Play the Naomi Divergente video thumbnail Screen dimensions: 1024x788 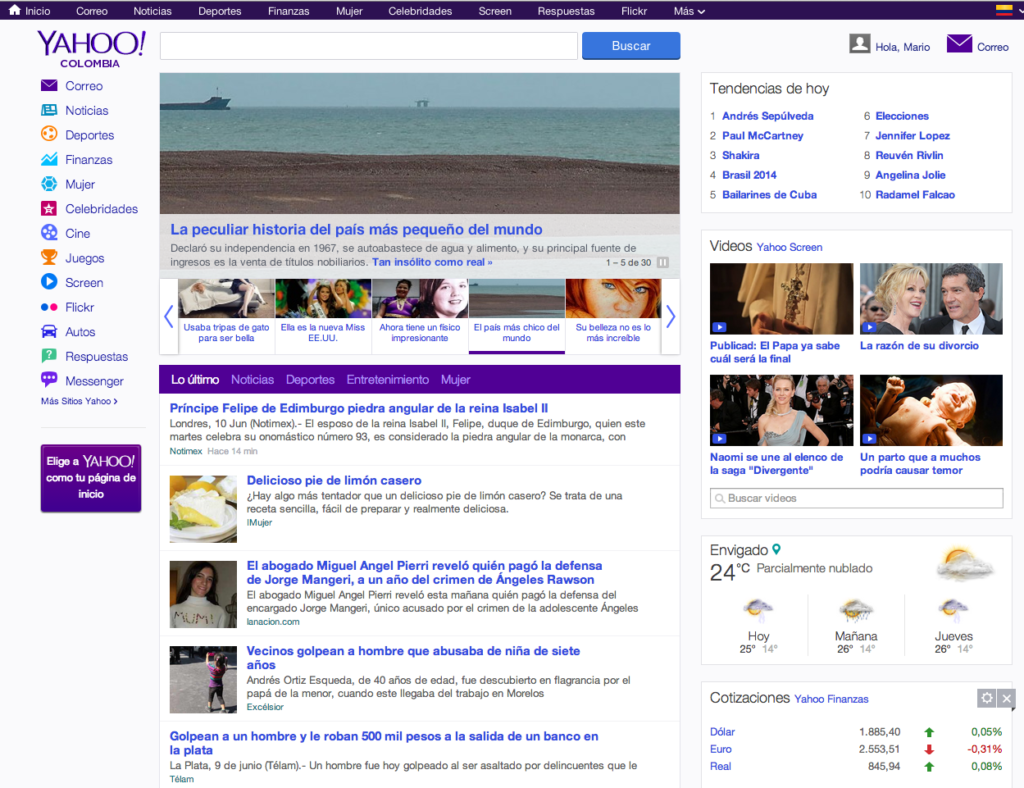point(781,410)
